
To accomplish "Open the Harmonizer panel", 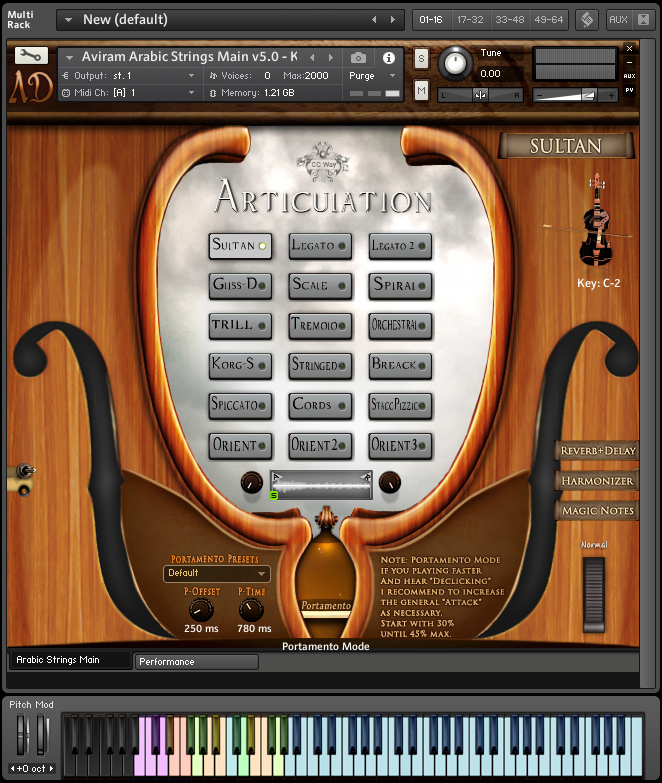I will [597, 480].
